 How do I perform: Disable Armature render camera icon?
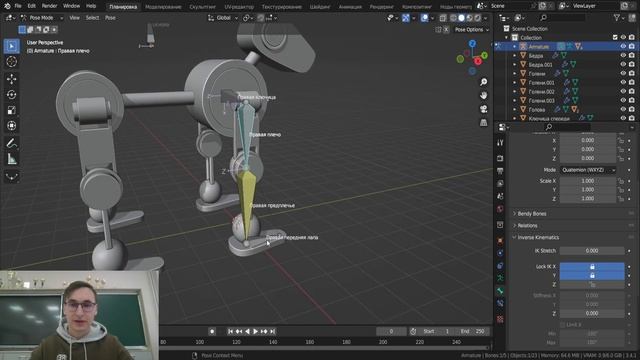[x=631, y=47]
